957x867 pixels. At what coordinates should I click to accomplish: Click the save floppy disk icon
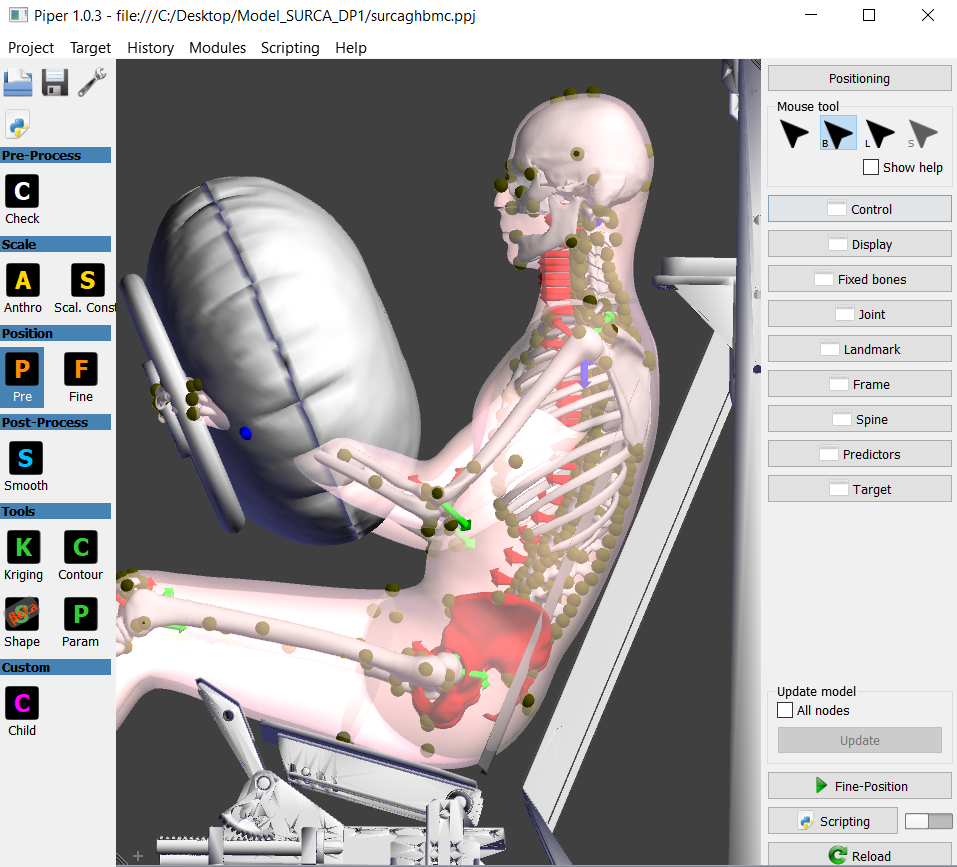pyautogui.click(x=55, y=82)
